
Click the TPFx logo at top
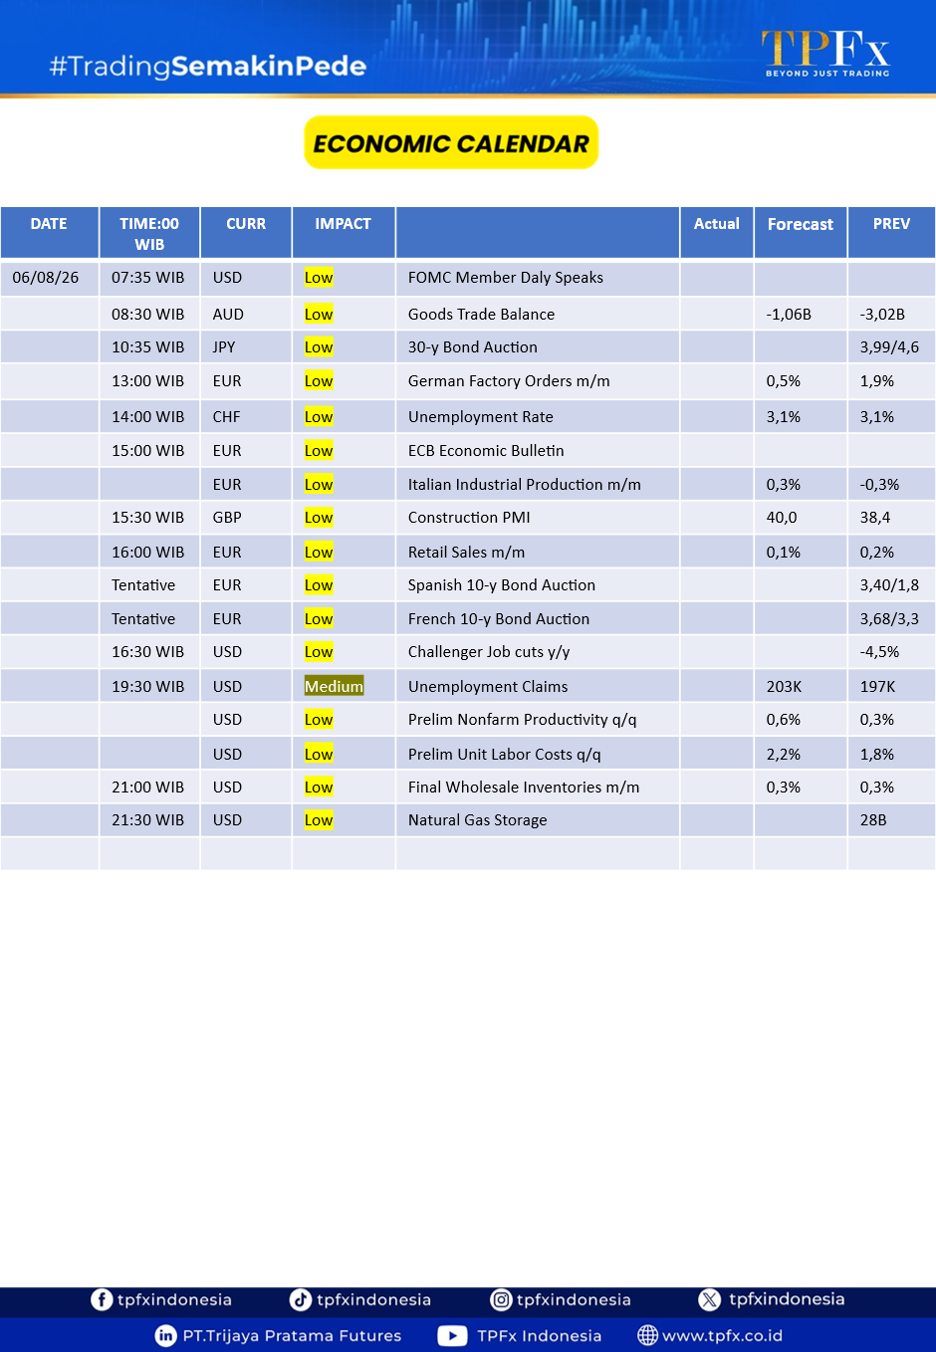pos(826,53)
